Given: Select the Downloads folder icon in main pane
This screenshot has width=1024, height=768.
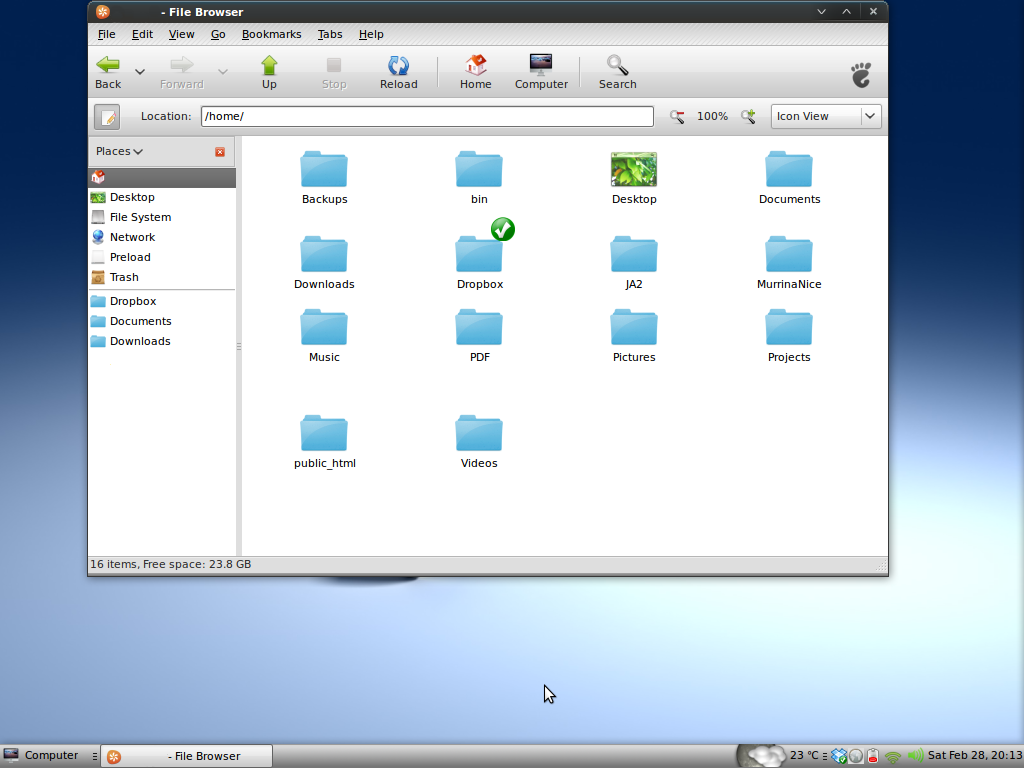Looking at the screenshot, I should tap(324, 255).
